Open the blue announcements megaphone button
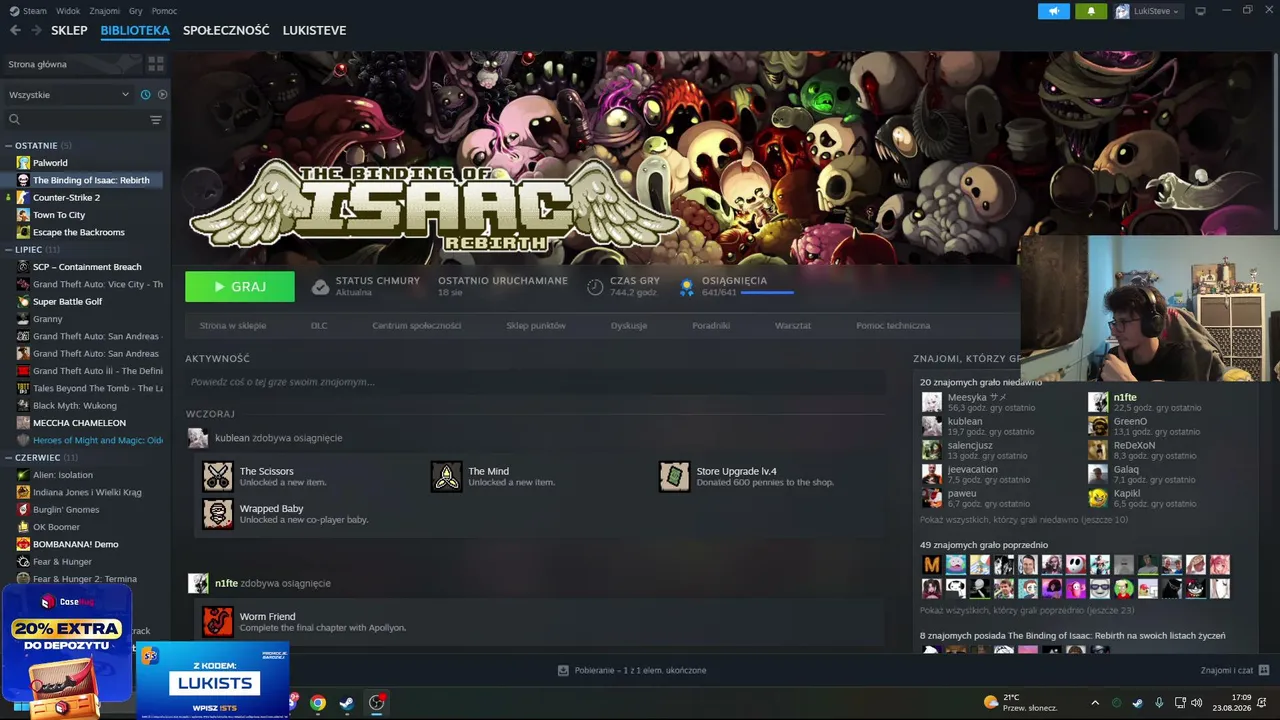 [x=1054, y=11]
